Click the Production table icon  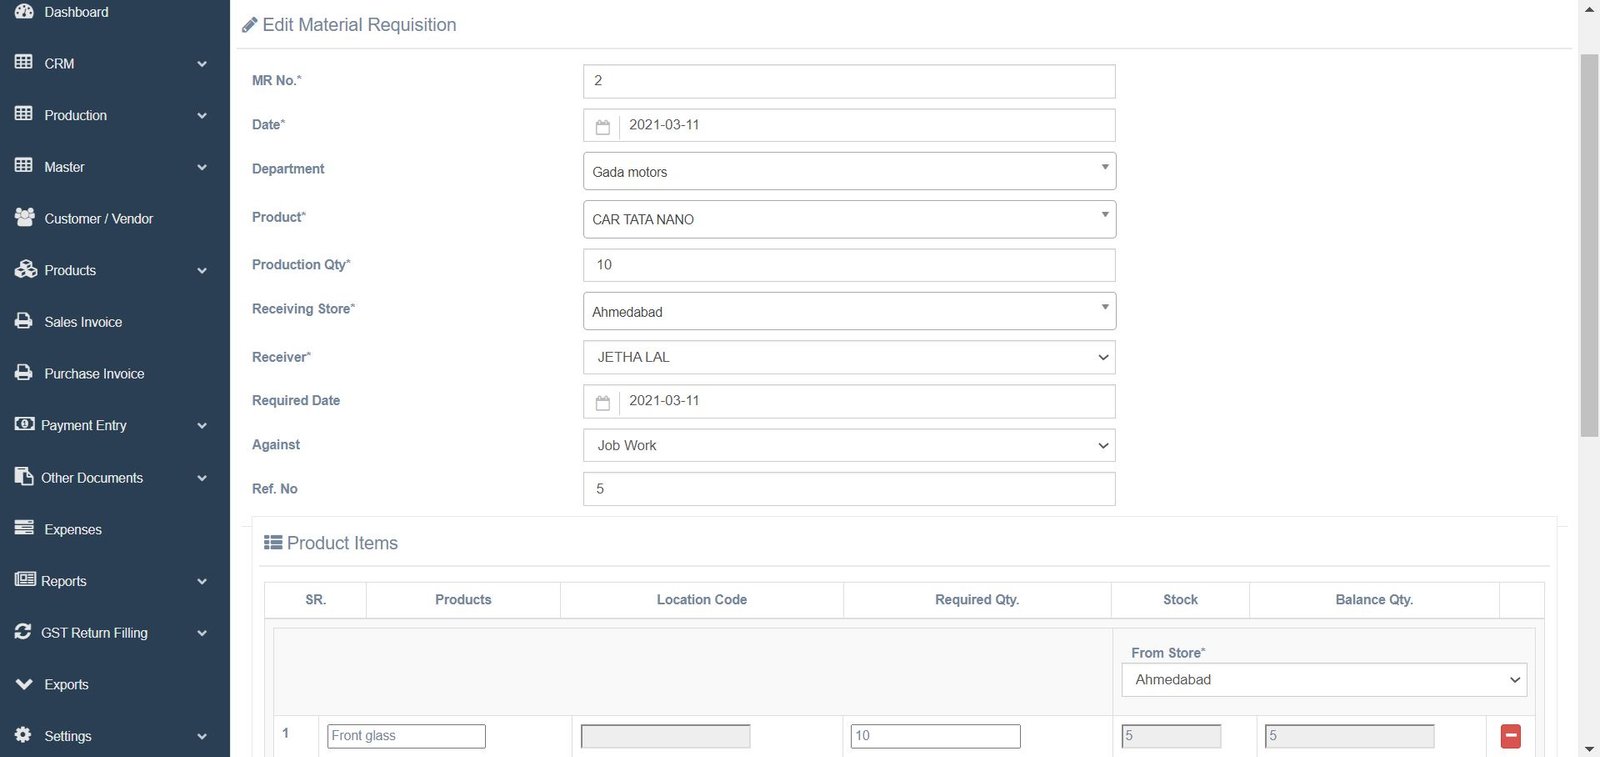pos(24,114)
